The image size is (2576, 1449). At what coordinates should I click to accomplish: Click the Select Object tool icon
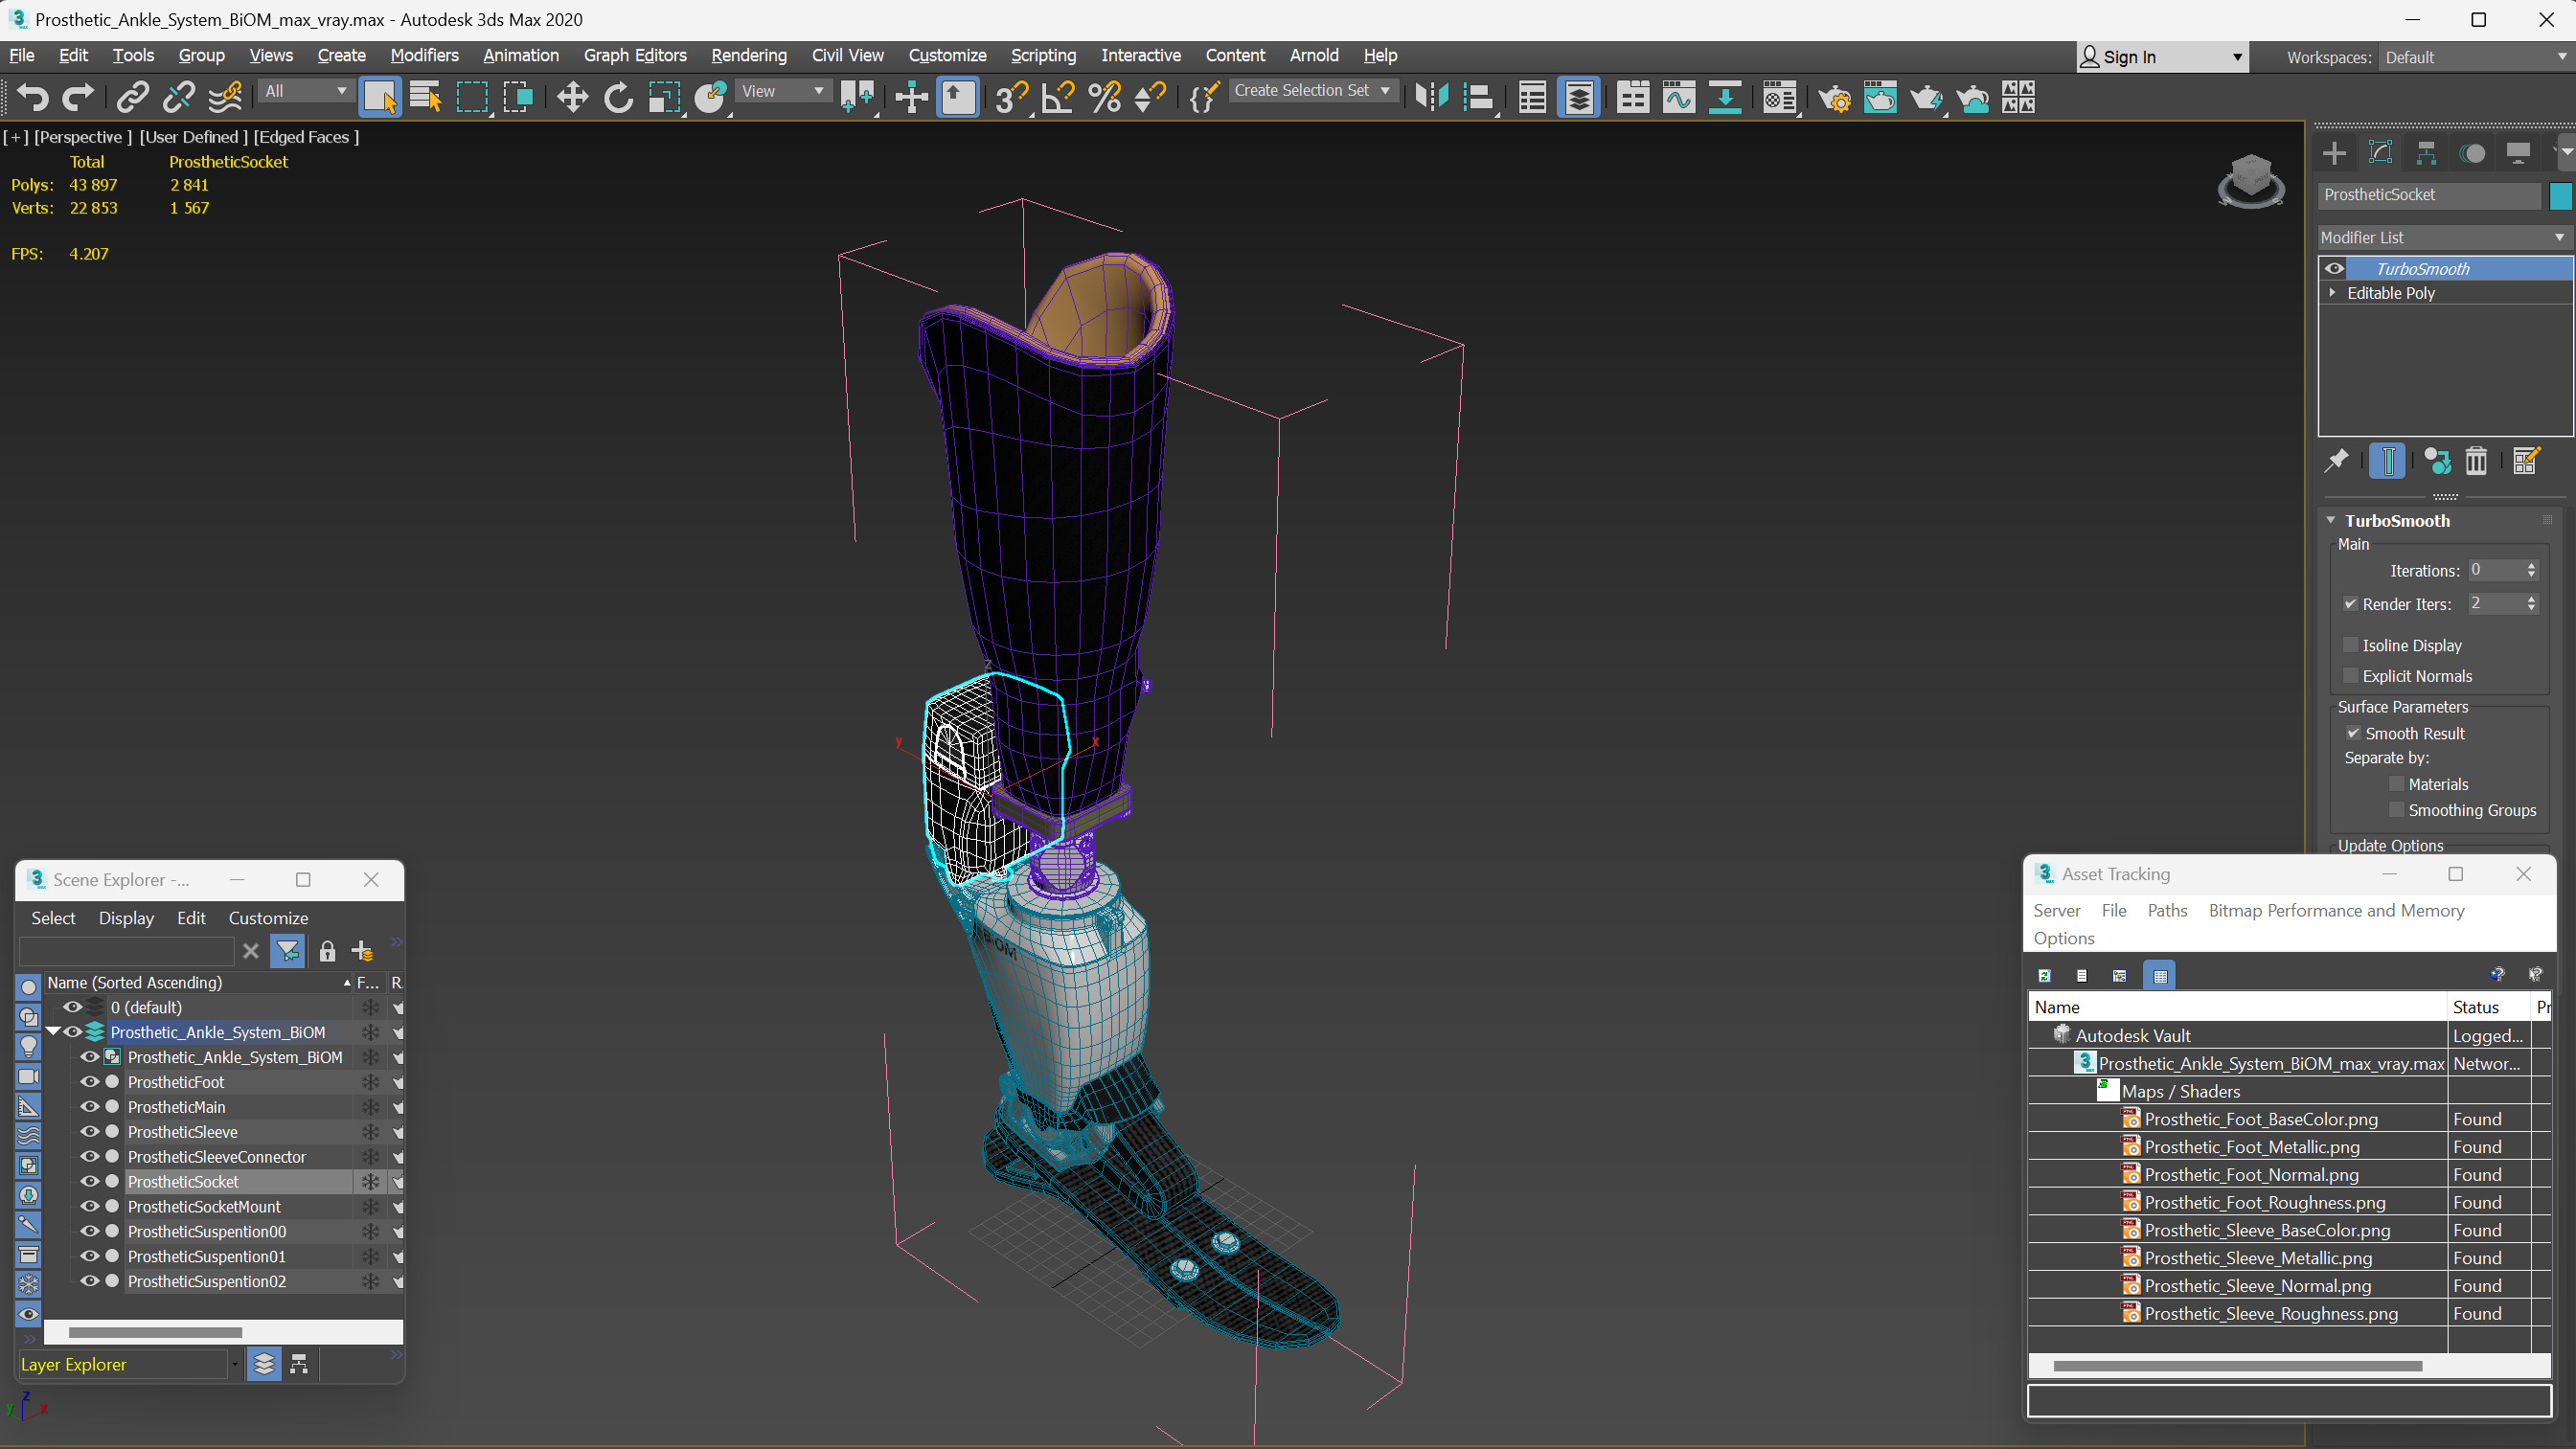(x=378, y=96)
